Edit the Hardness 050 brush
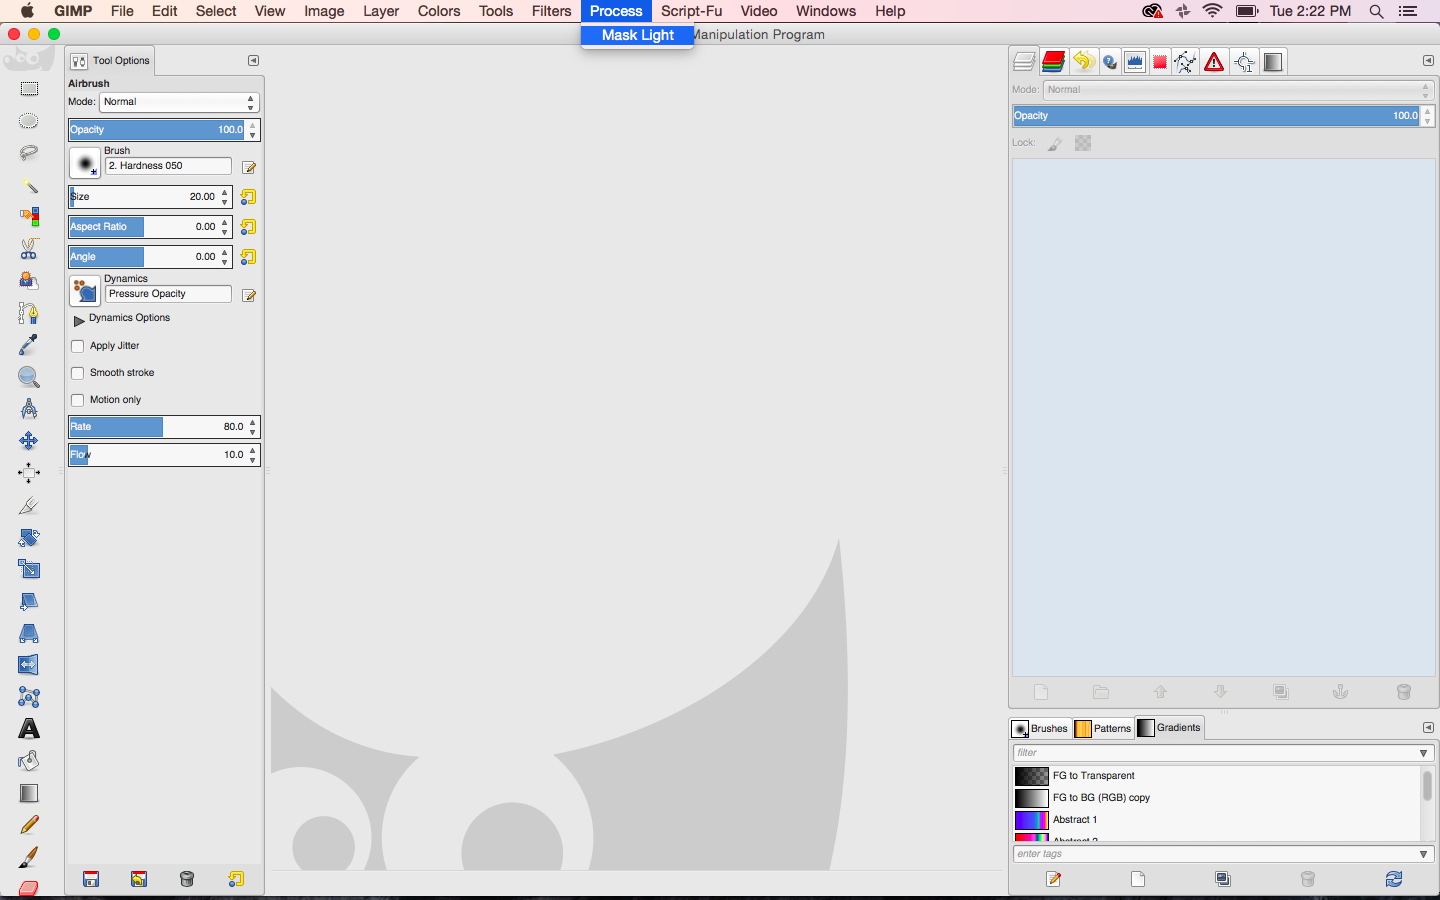This screenshot has height=900, width=1440. [249, 167]
